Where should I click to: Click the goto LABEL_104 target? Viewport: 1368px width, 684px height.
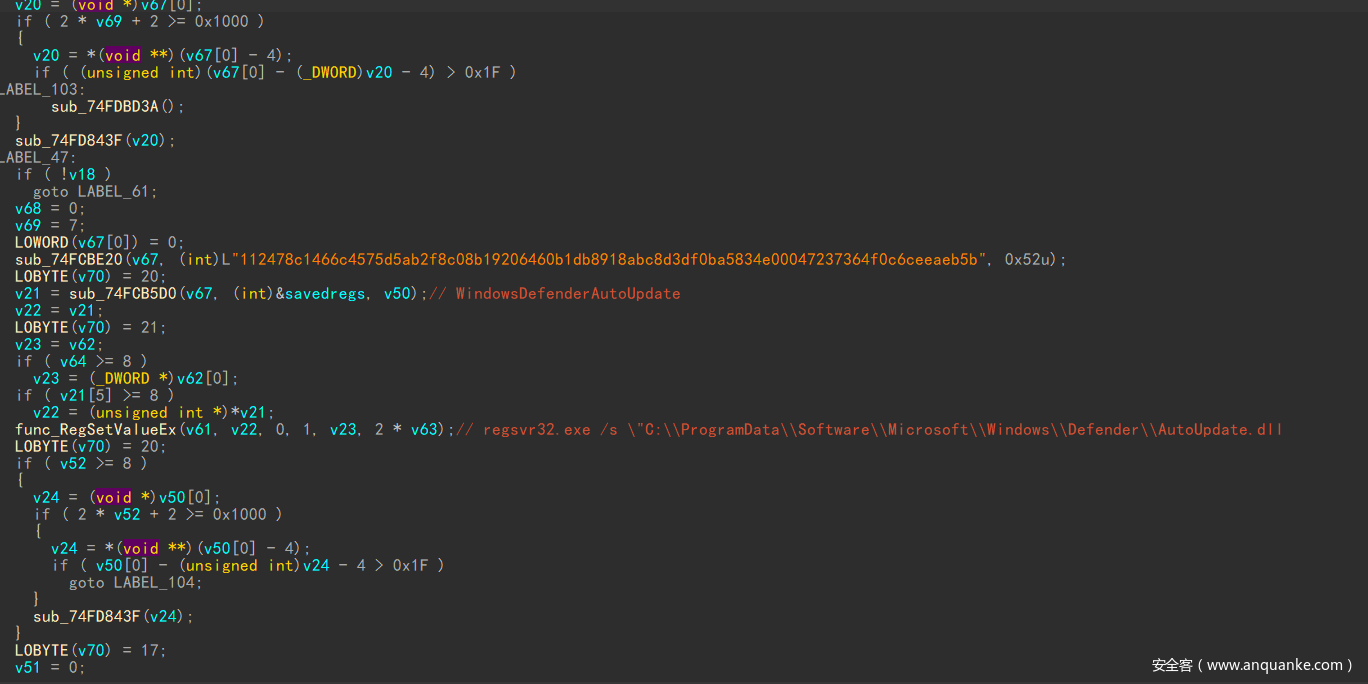pos(157,582)
